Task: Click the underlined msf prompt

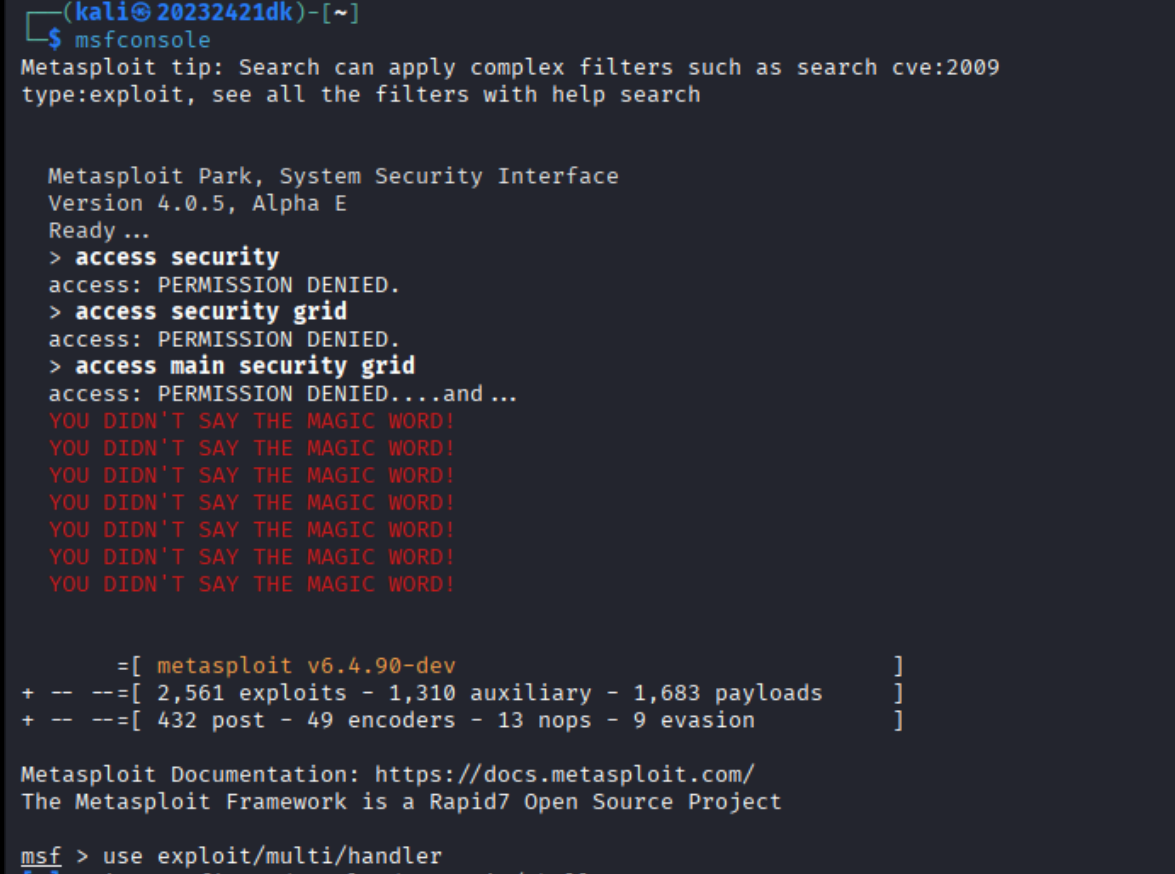Action: pyautogui.click(x=40, y=856)
